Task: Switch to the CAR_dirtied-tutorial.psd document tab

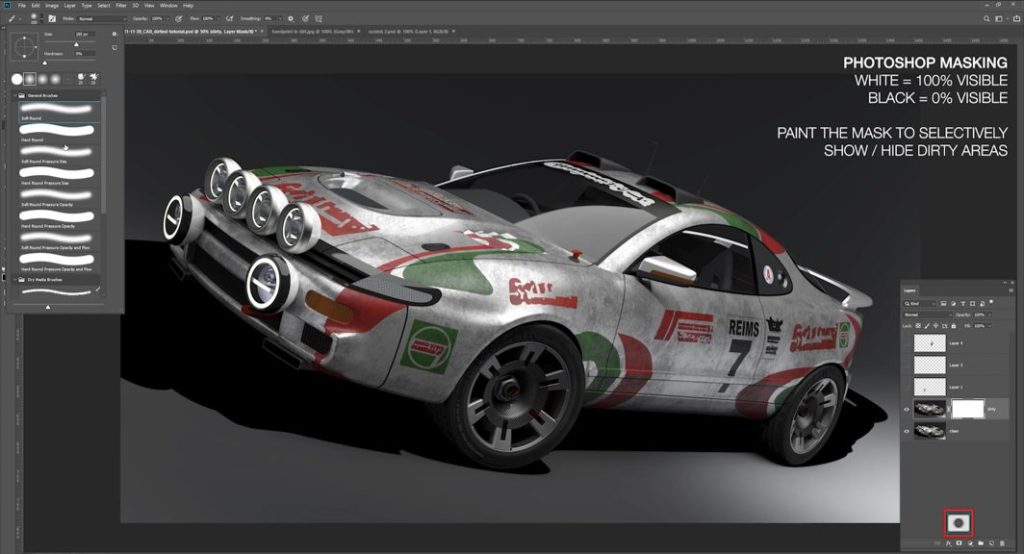Action: (191, 31)
